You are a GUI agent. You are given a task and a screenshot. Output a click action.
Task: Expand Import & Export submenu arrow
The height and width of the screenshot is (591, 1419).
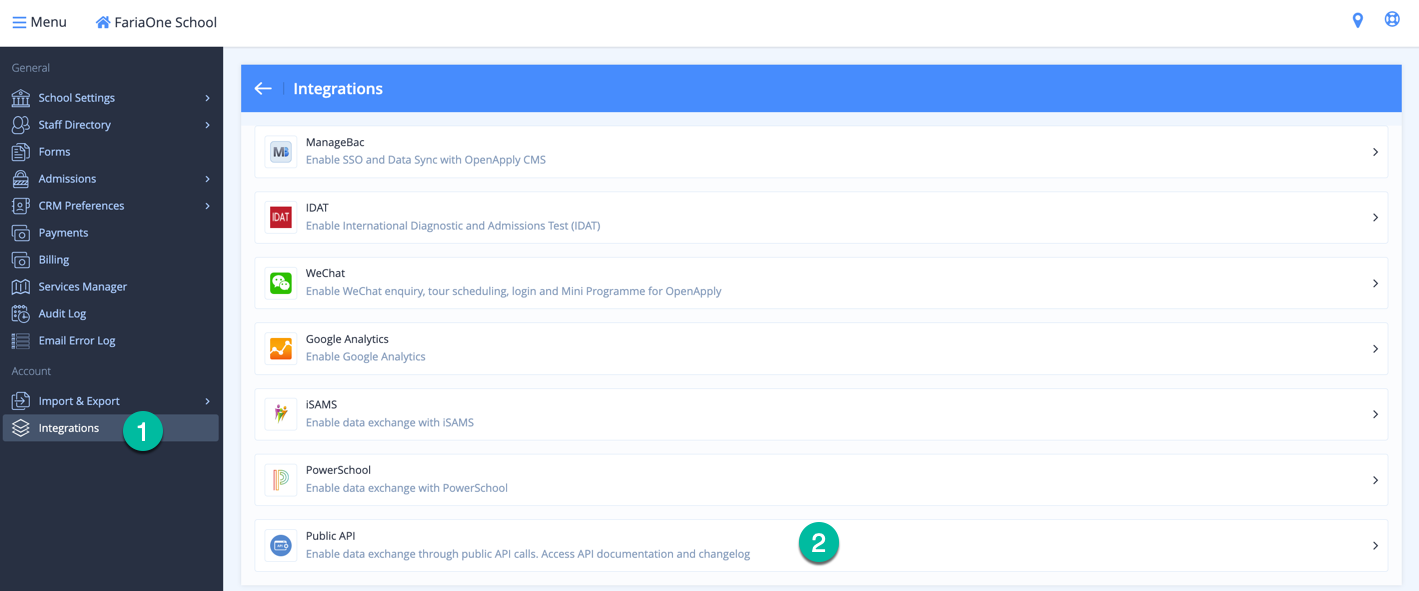[208, 401]
